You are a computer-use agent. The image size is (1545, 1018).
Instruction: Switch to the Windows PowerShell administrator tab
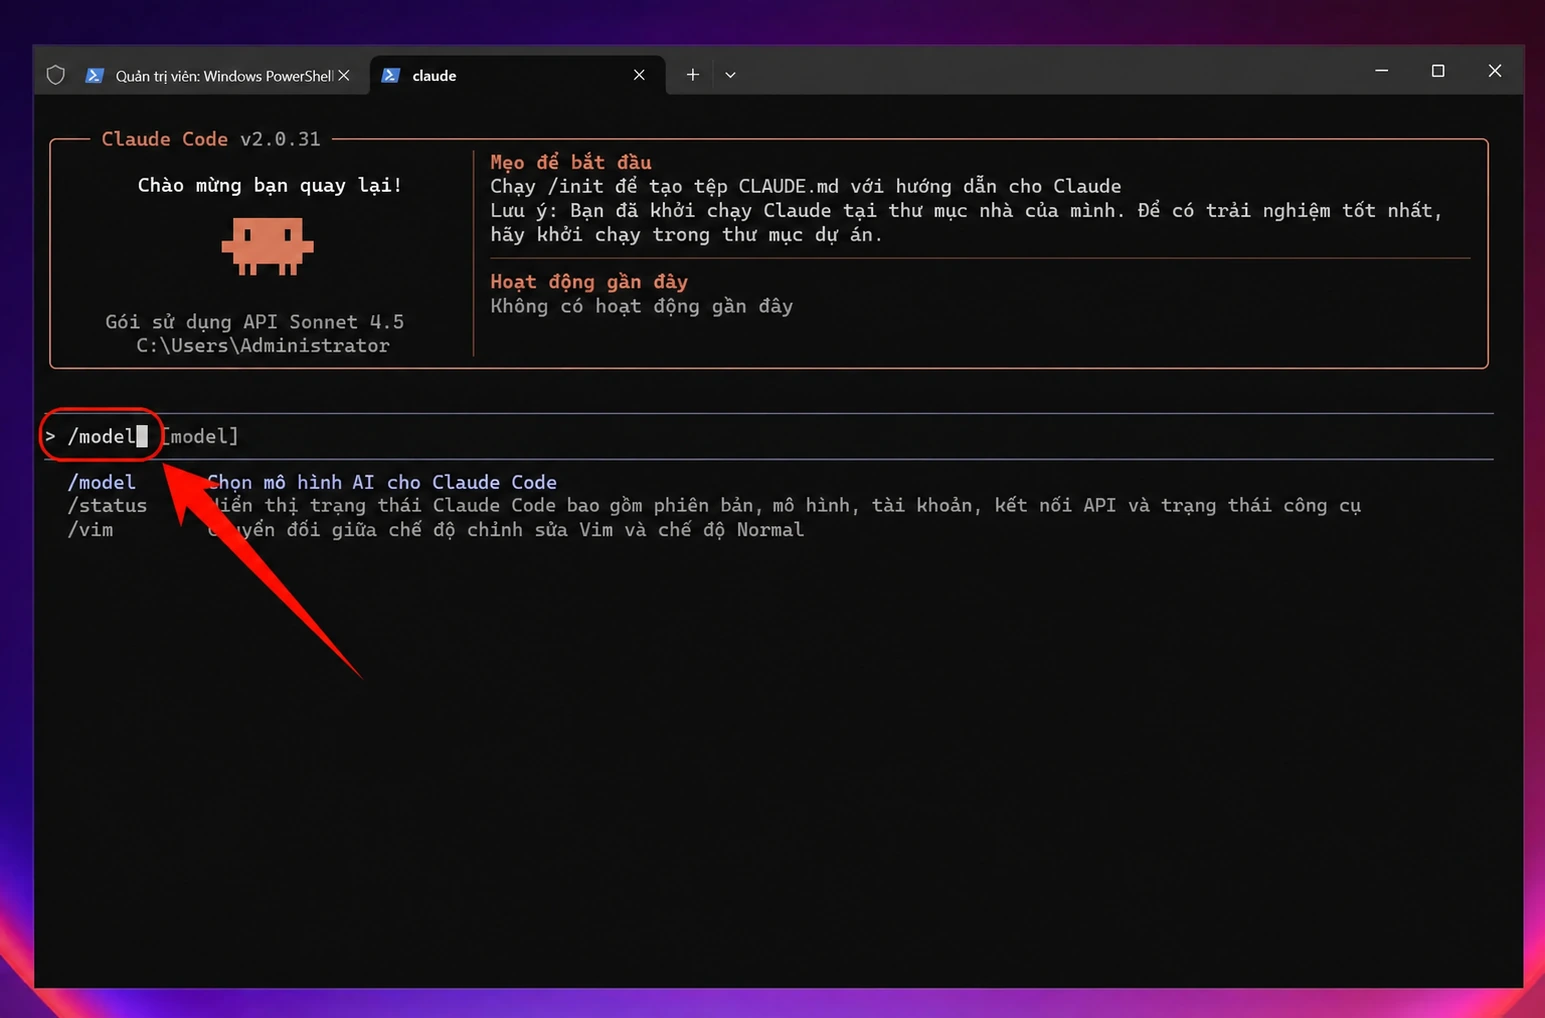tap(218, 75)
